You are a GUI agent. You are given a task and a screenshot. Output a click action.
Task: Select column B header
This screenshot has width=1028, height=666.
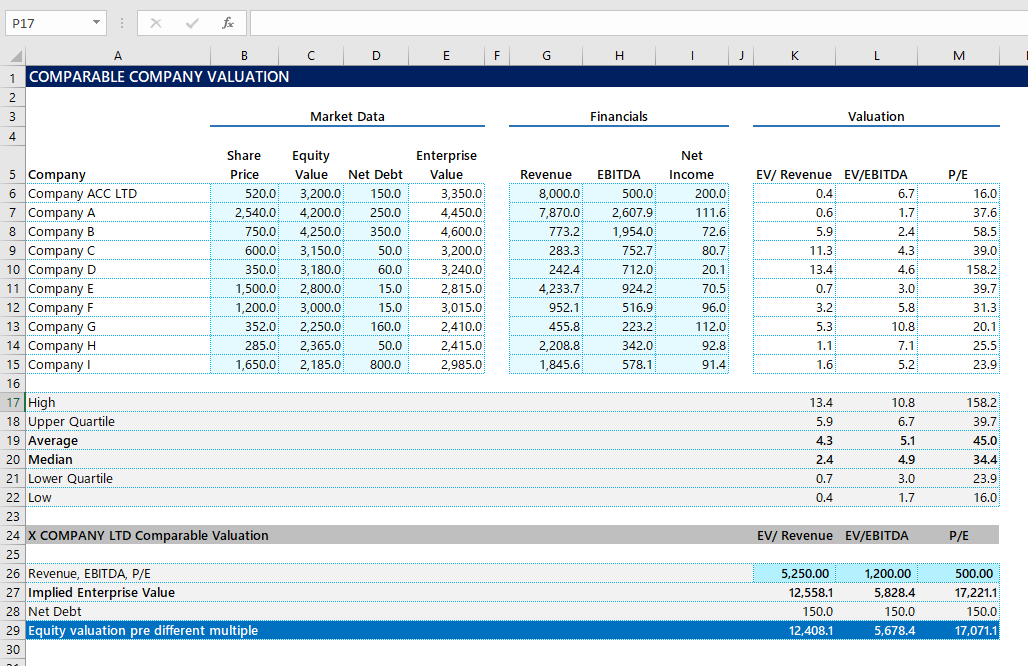click(x=244, y=55)
